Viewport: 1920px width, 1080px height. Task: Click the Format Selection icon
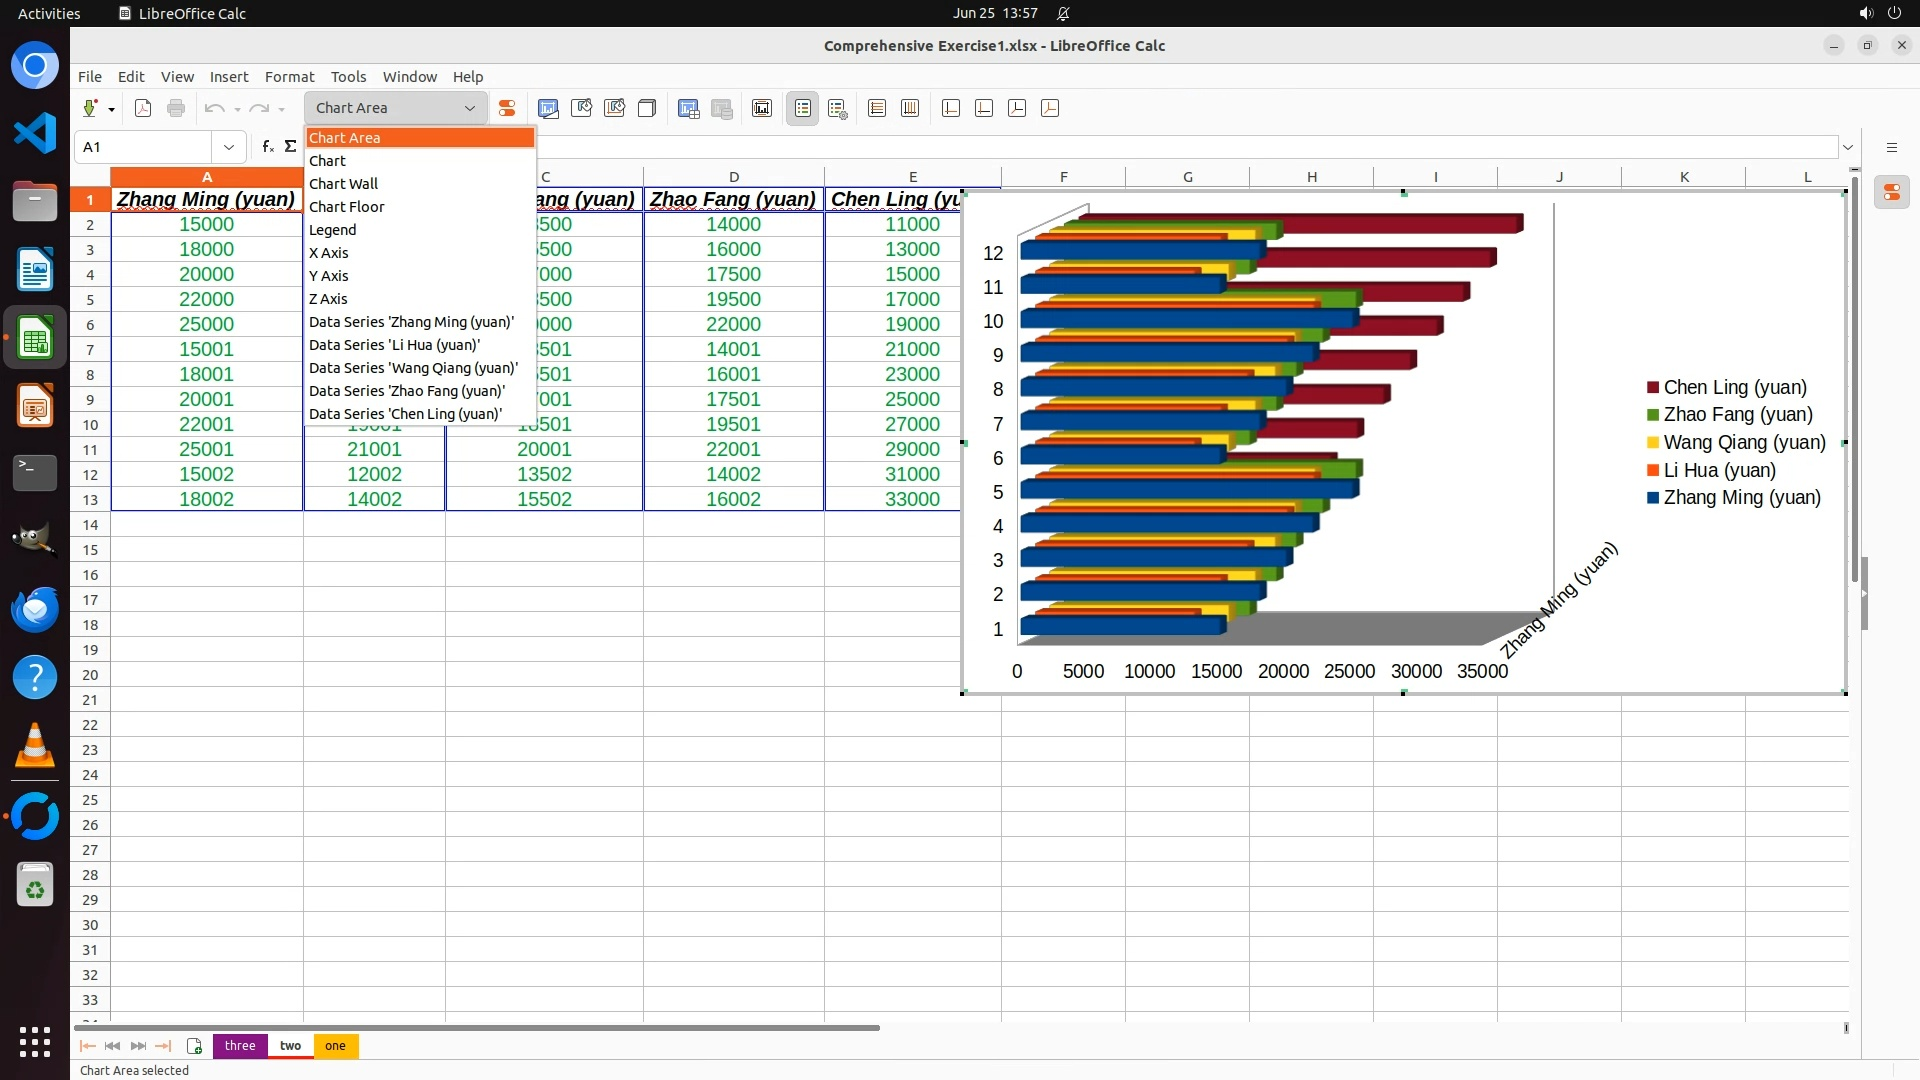click(507, 108)
